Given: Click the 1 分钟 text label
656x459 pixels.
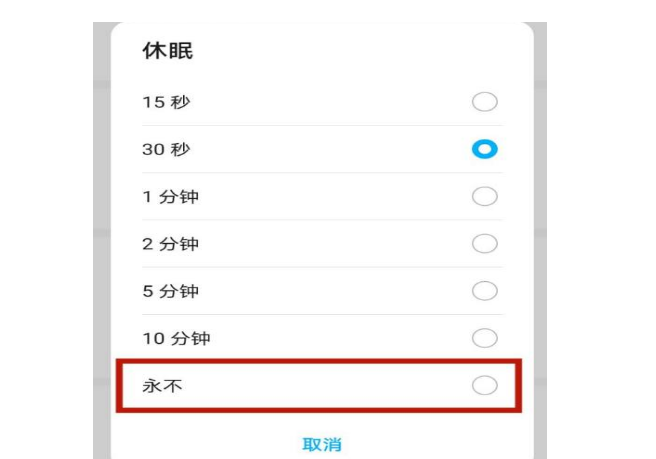Looking at the screenshot, I should pyautogui.click(x=171, y=197).
